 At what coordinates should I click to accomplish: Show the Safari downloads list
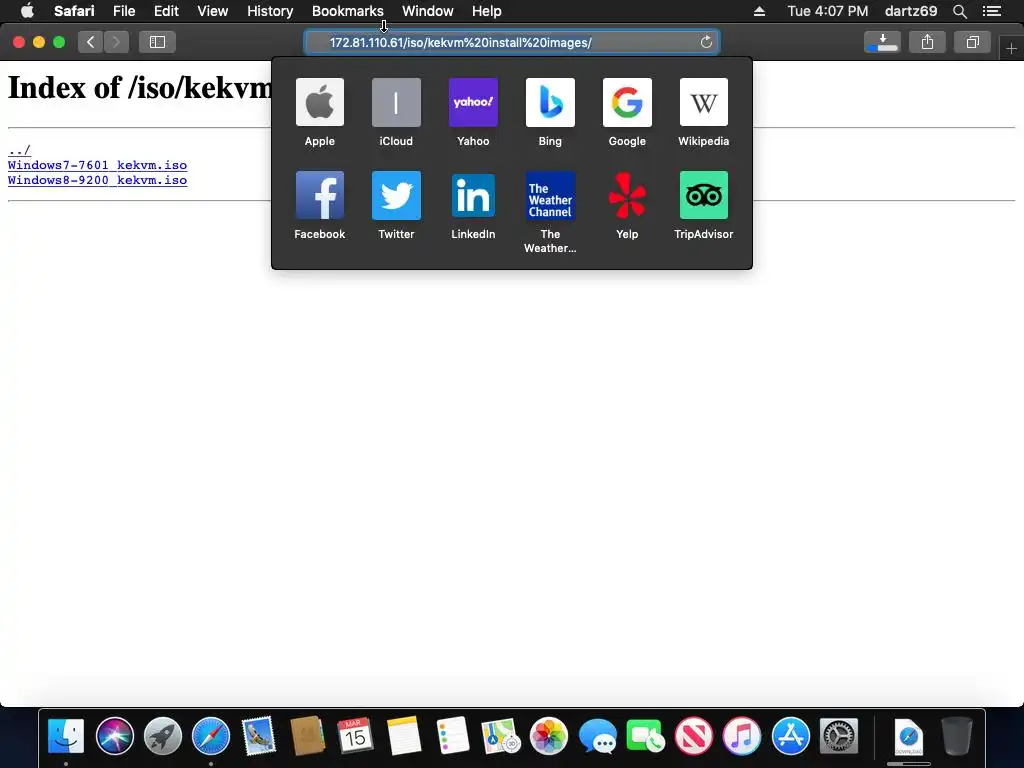click(x=882, y=42)
